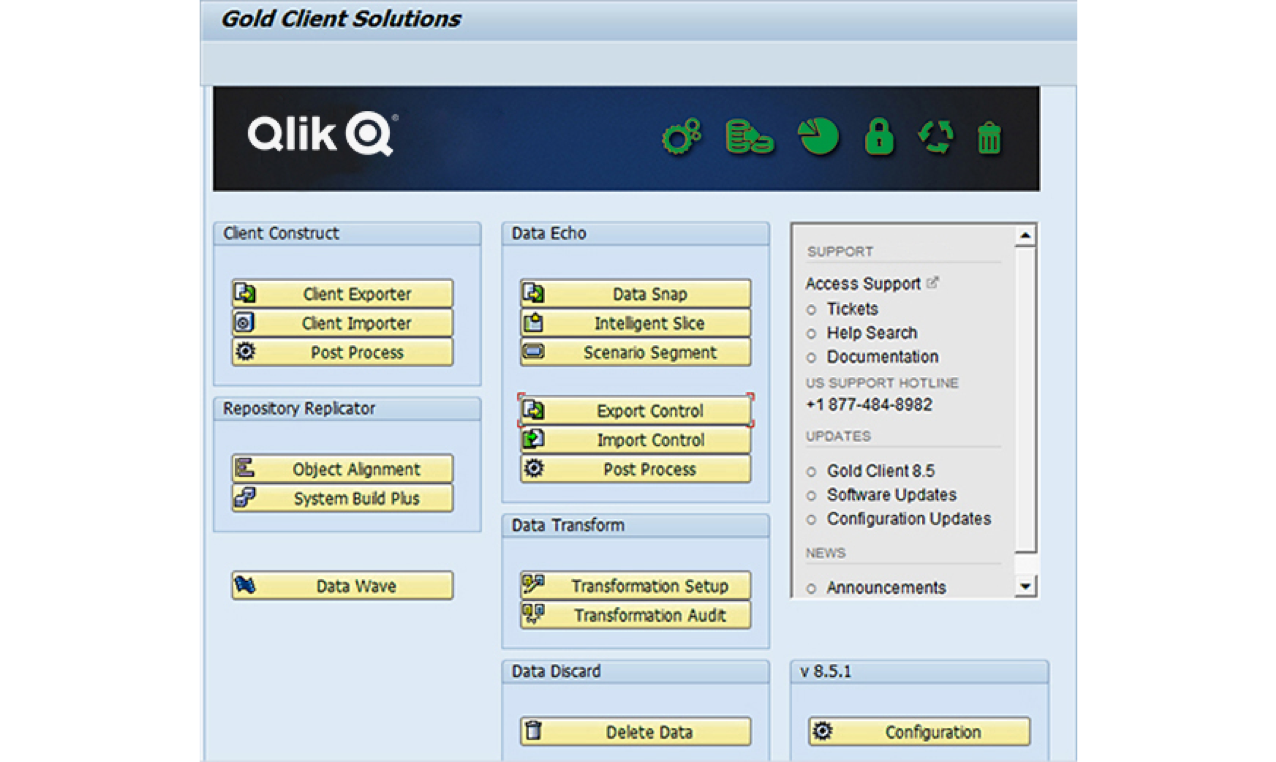Open Gold Client 8.5 update link
The image size is (1276, 762).
point(880,471)
